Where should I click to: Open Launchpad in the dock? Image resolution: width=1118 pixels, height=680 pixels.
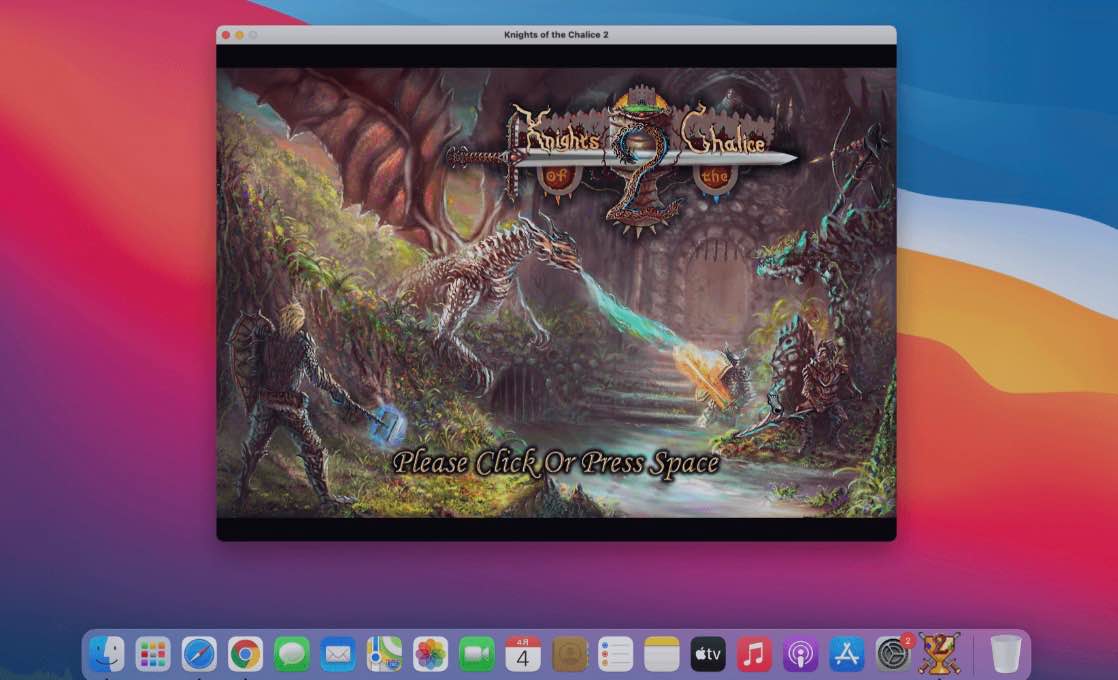[x=153, y=654]
